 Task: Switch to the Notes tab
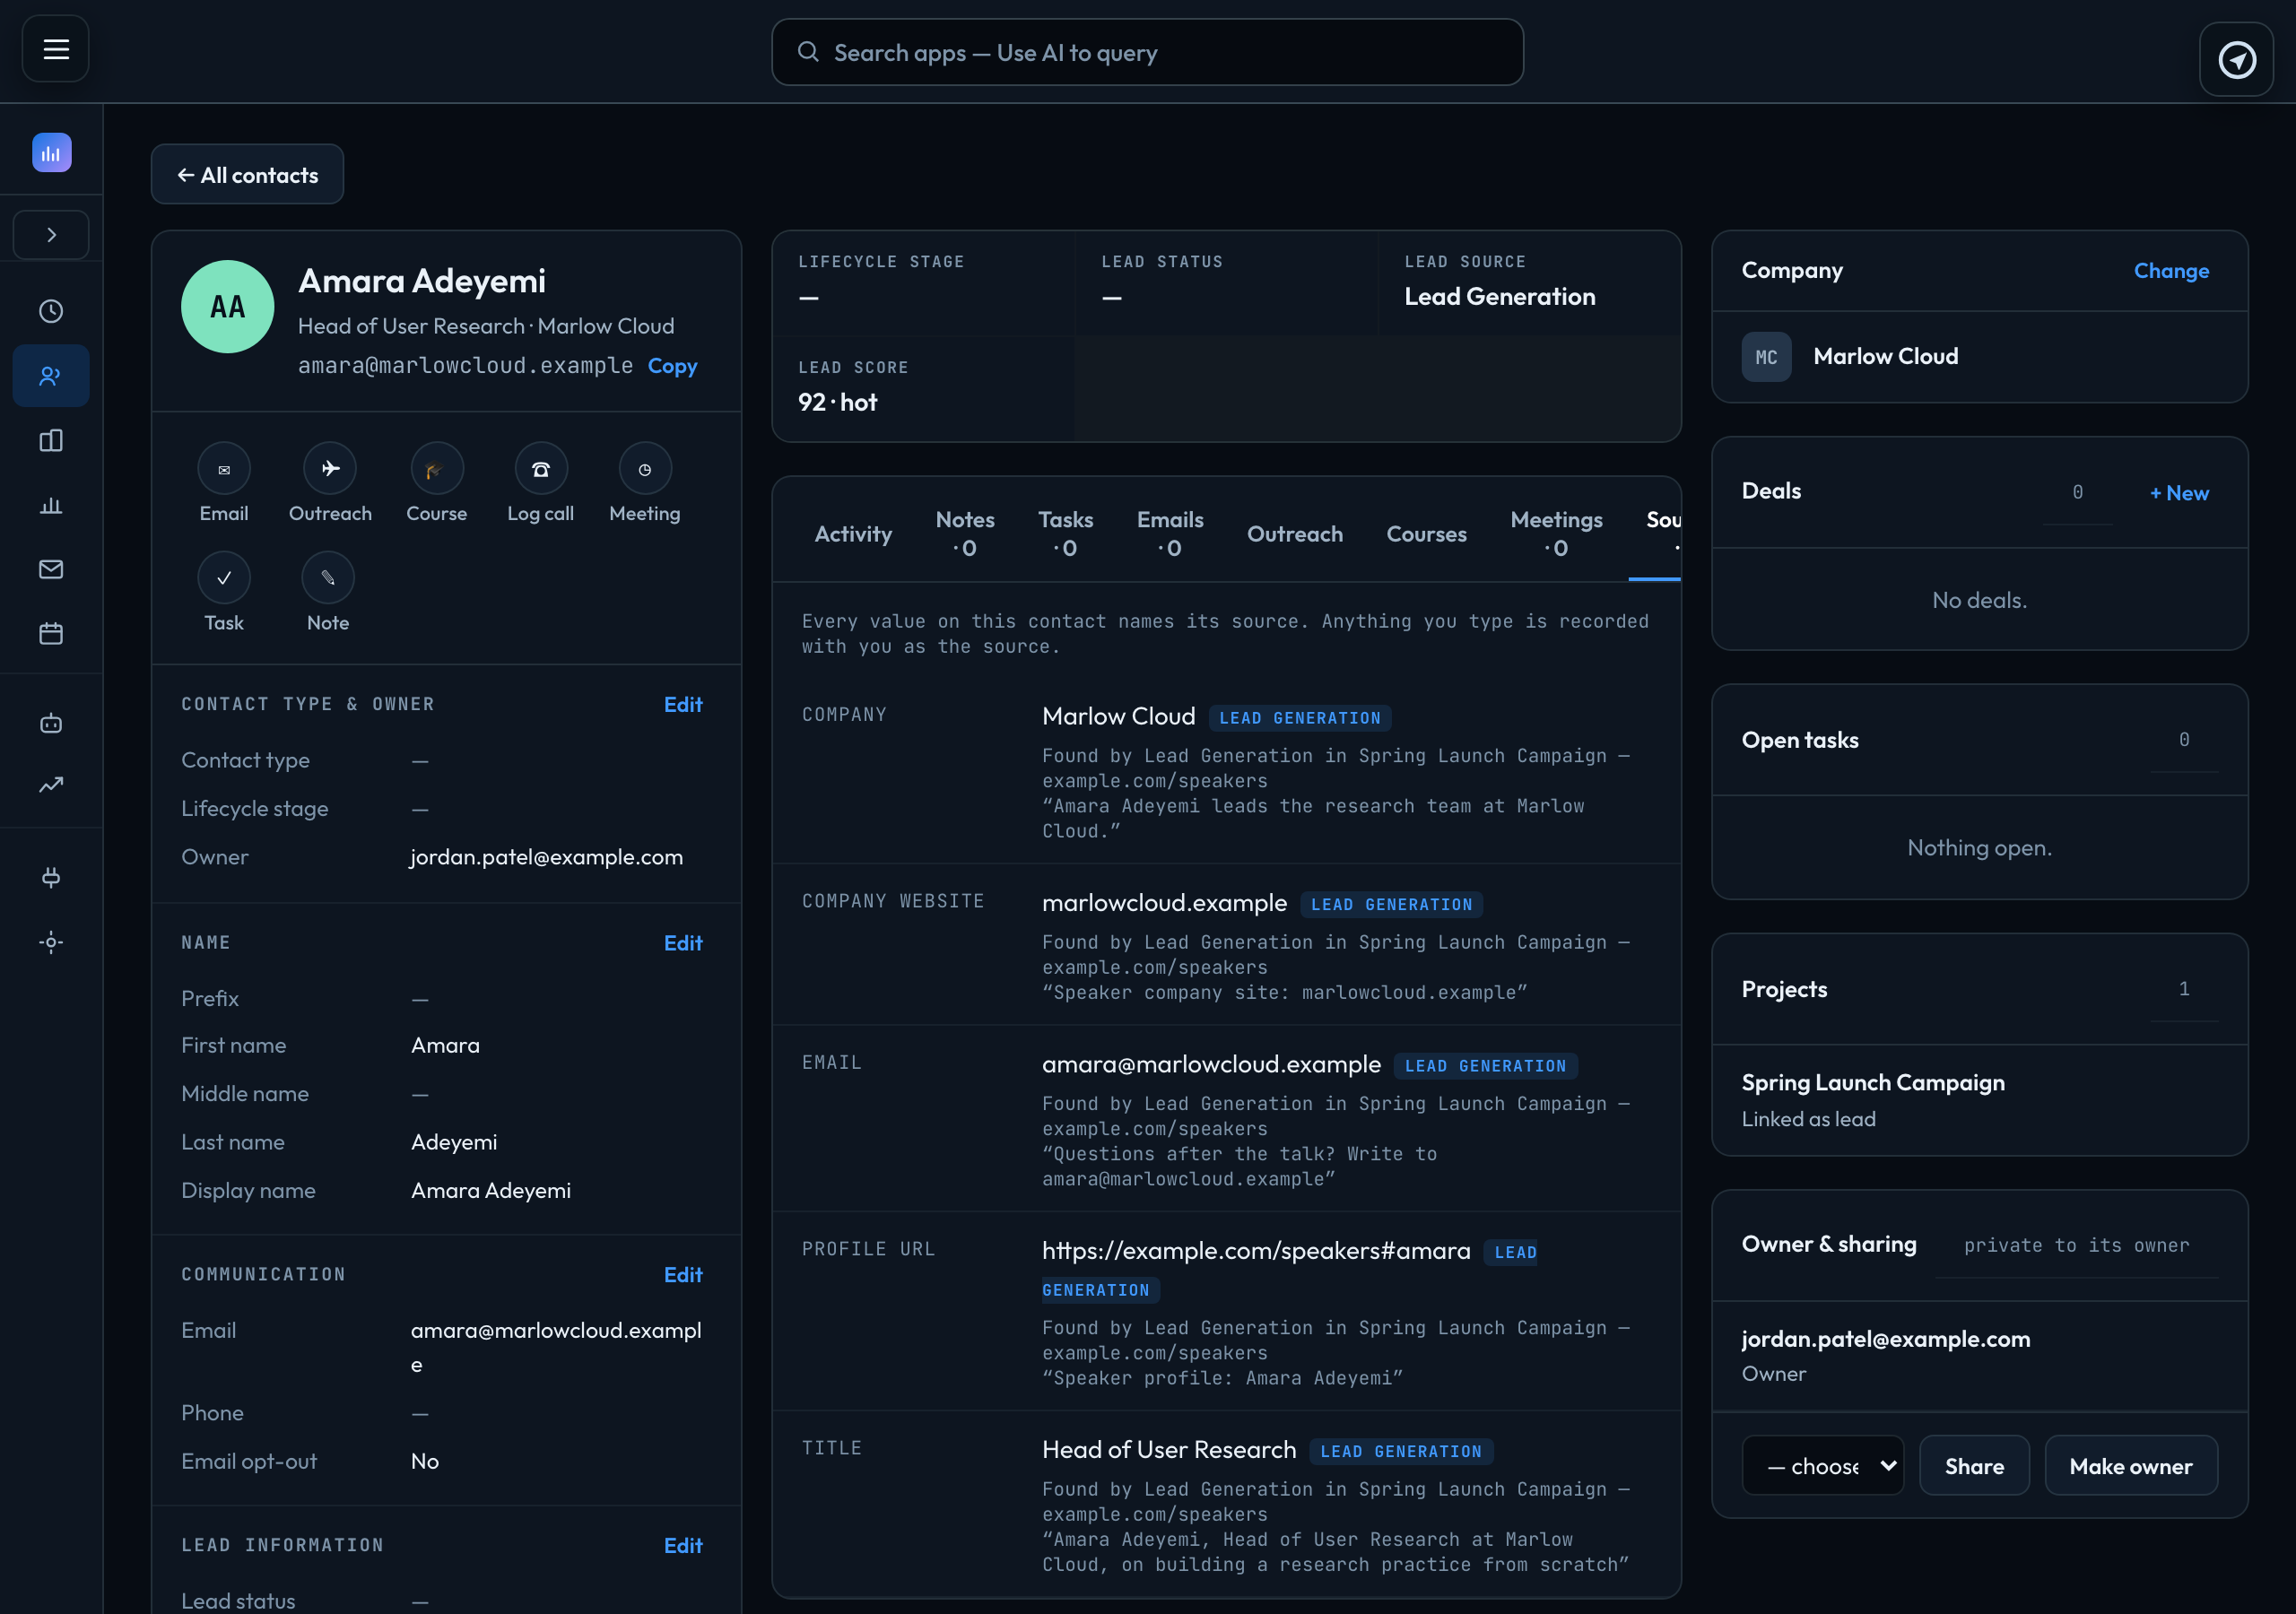pos(965,534)
